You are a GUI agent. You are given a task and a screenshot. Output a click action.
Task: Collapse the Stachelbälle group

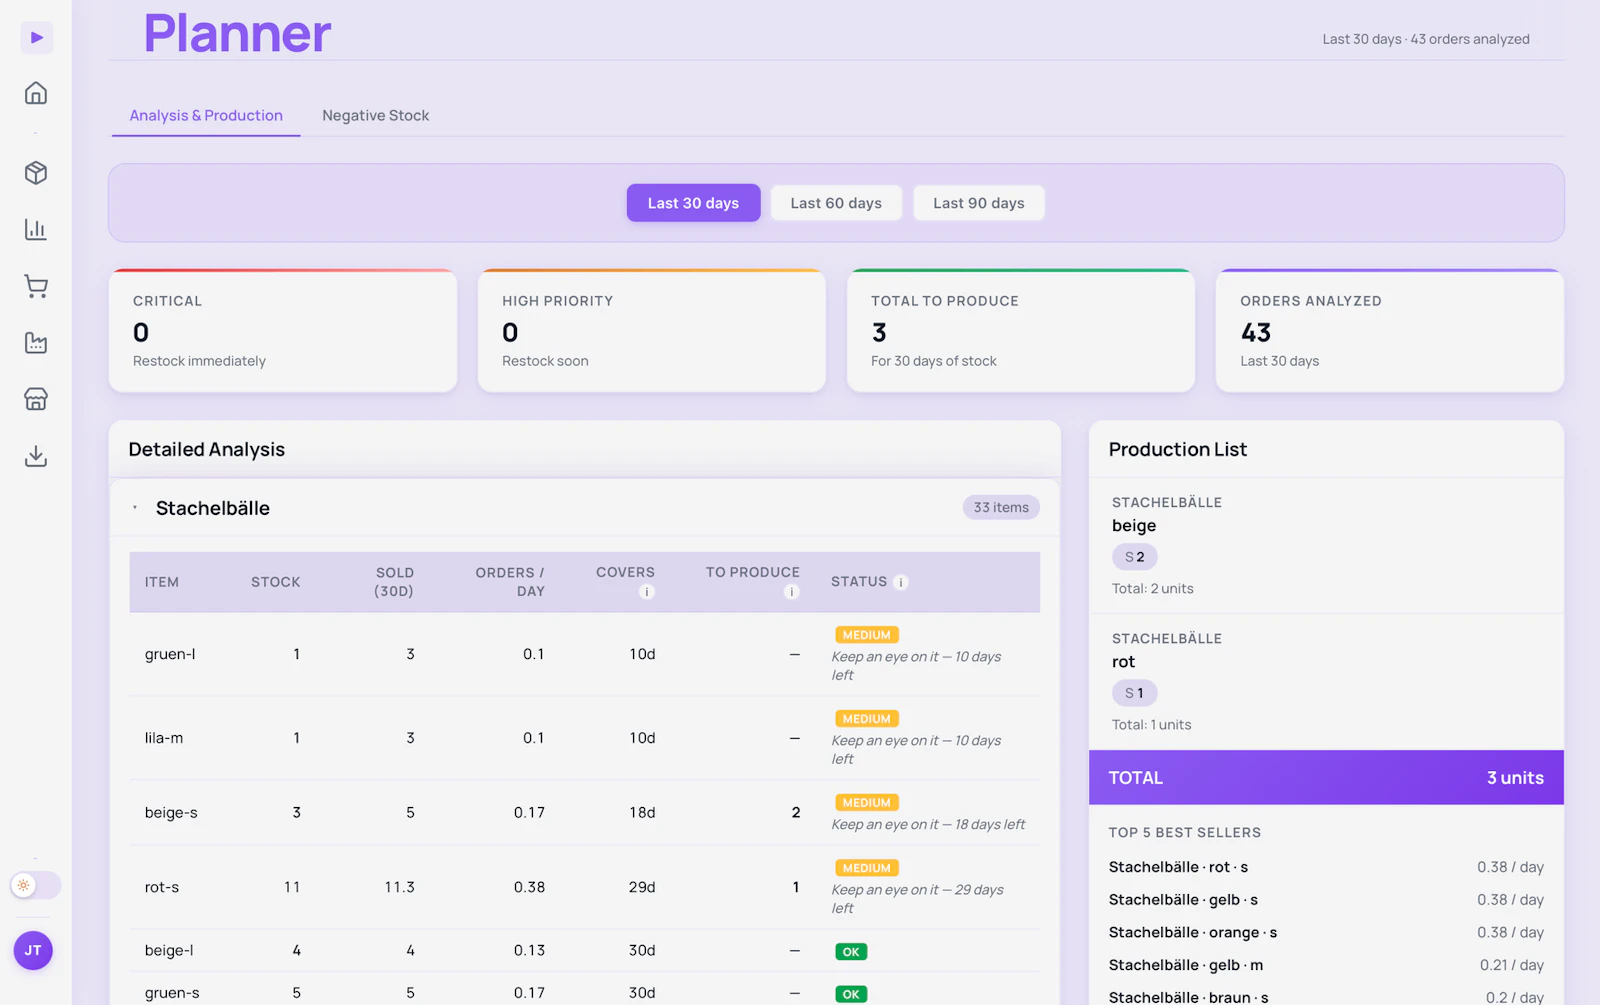coord(135,508)
